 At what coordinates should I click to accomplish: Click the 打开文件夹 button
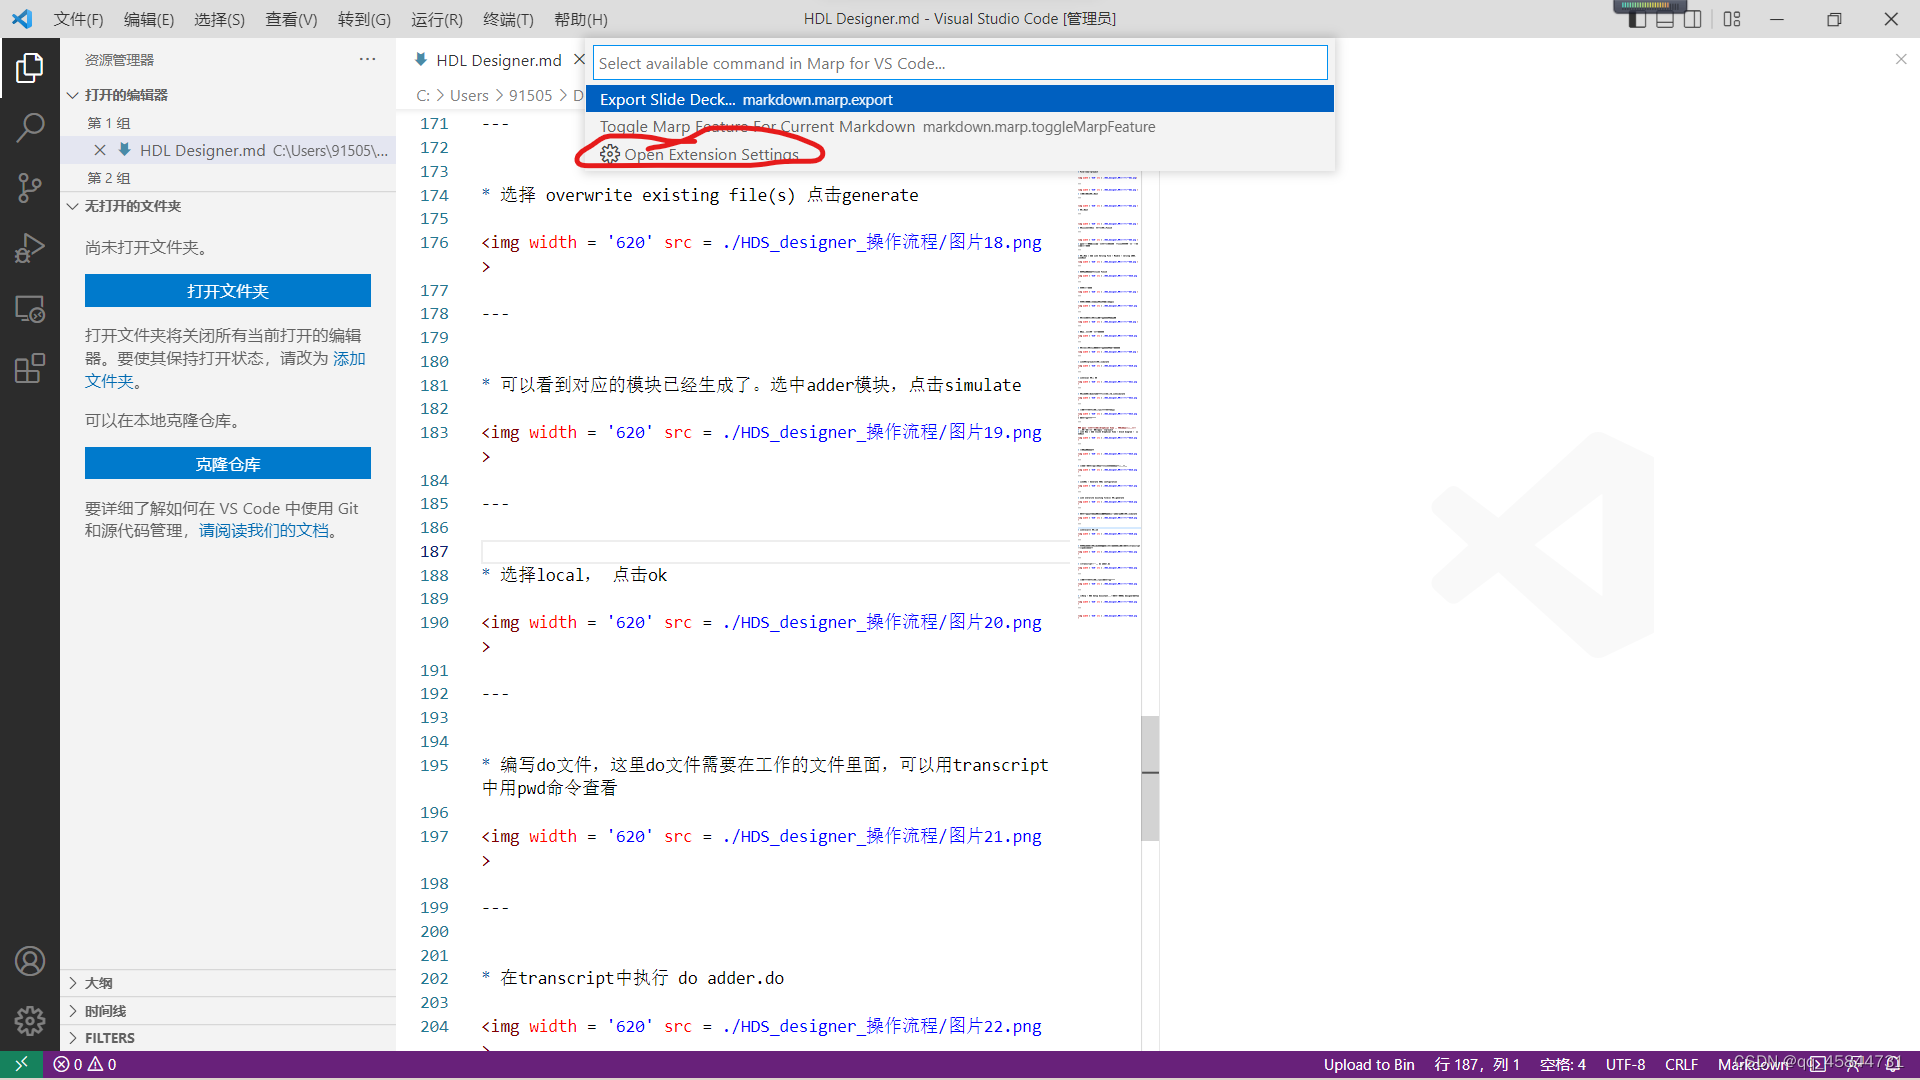click(227, 291)
